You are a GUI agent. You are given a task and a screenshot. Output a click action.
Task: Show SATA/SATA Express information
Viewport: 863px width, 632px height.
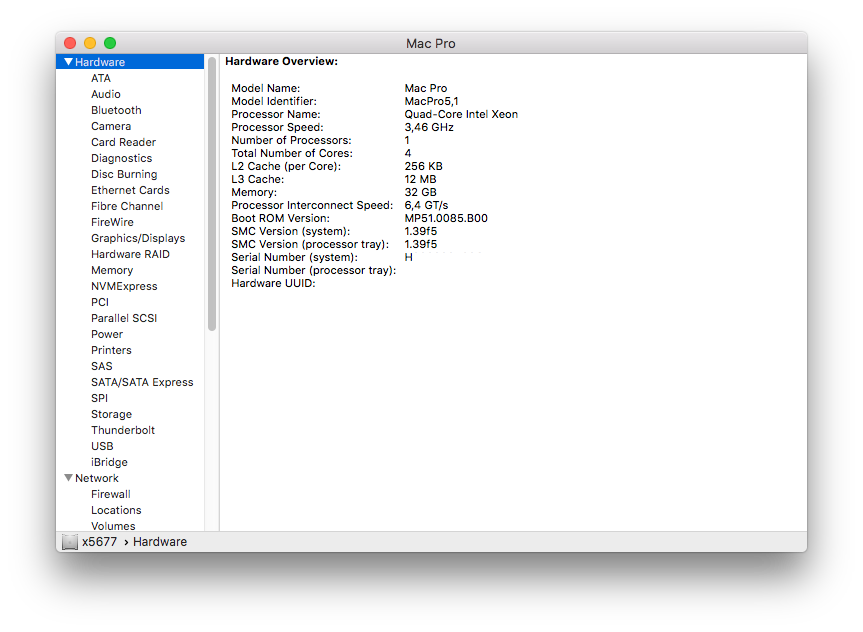pos(142,382)
